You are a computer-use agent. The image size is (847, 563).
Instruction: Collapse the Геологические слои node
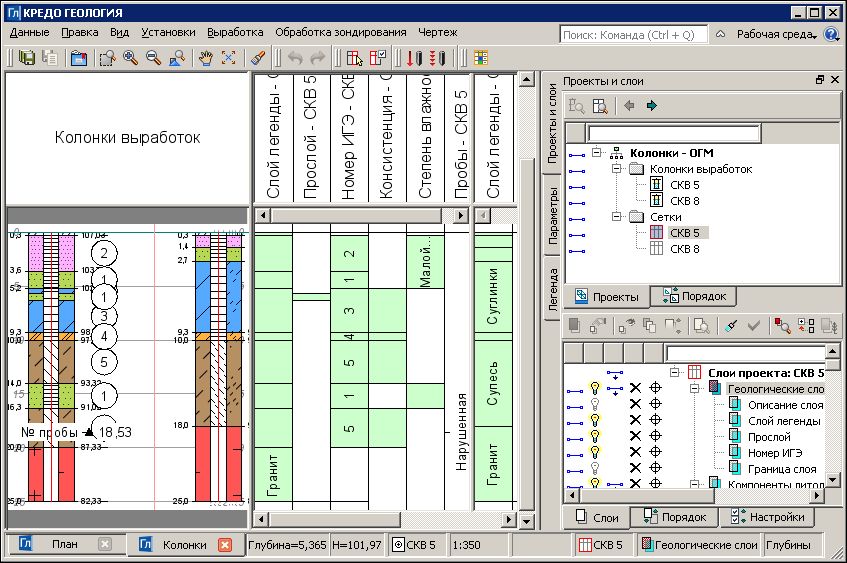[695, 388]
